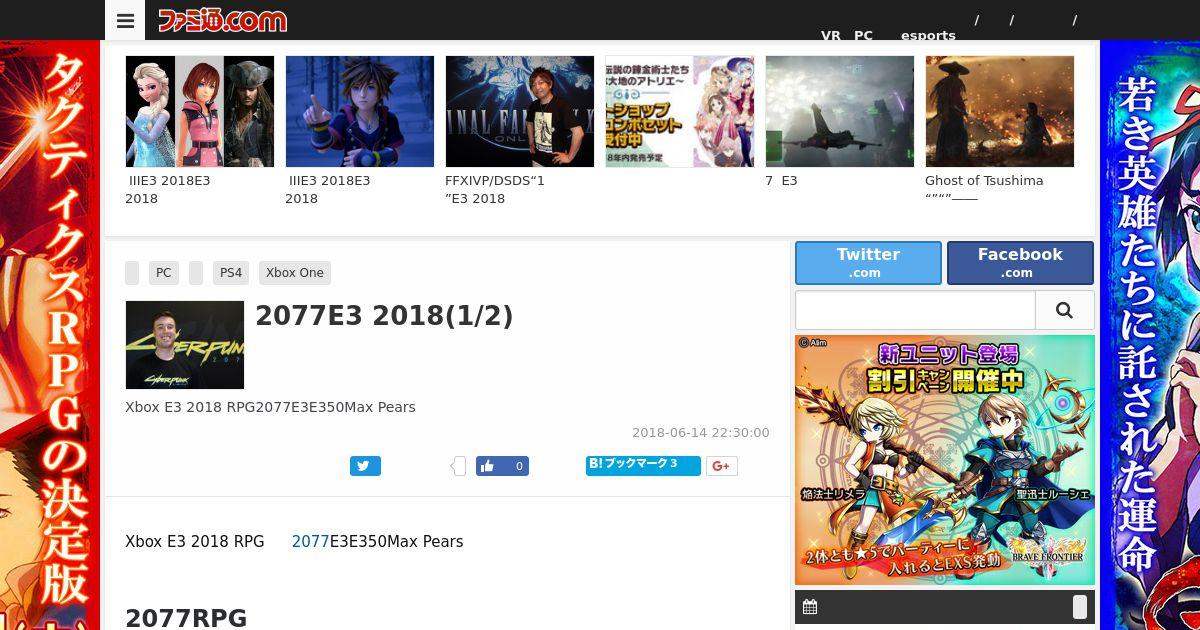Open the right side hero banner ad
This screenshot has height=630, width=1200.
click(1150, 335)
